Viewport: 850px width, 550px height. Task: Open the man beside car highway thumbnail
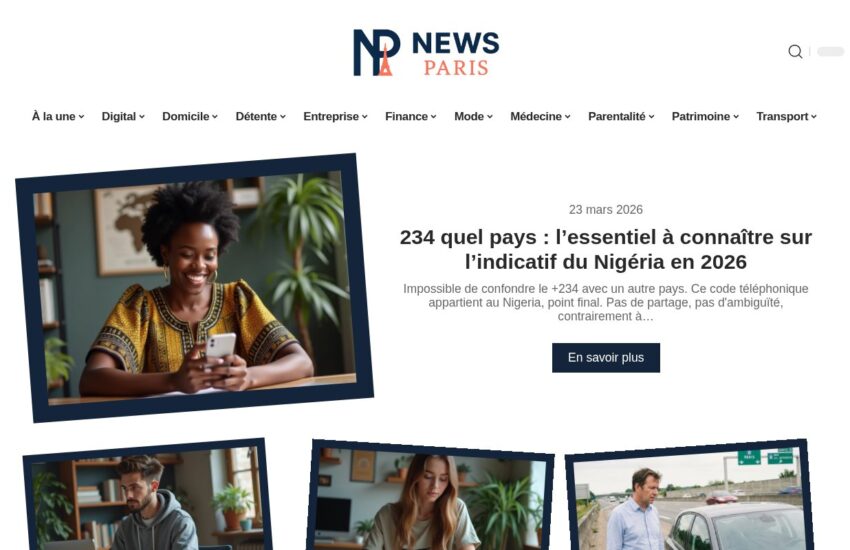click(x=689, y=496)
